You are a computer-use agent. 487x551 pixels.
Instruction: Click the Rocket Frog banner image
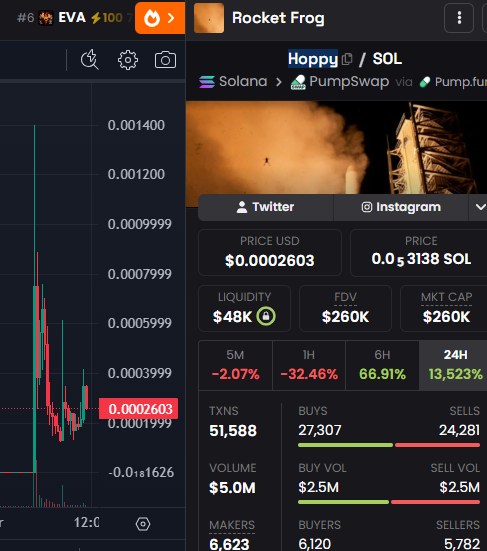click(x=337, y=148)
